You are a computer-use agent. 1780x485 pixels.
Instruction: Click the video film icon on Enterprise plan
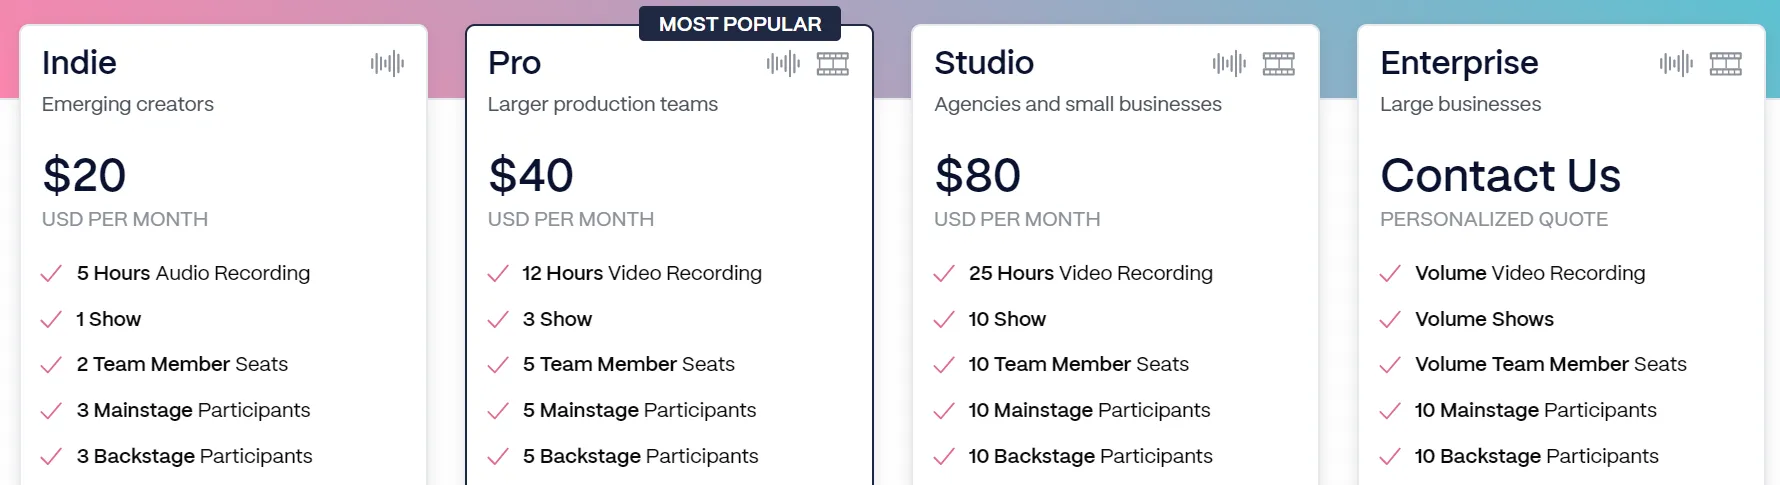point(1726,64)
